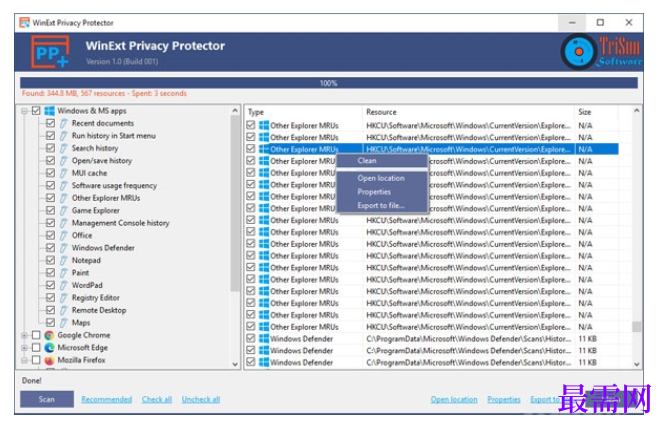The image size is (670, 430).
Task: Click the Google Chrome icon in tree
Action: [x=50, y=335]
